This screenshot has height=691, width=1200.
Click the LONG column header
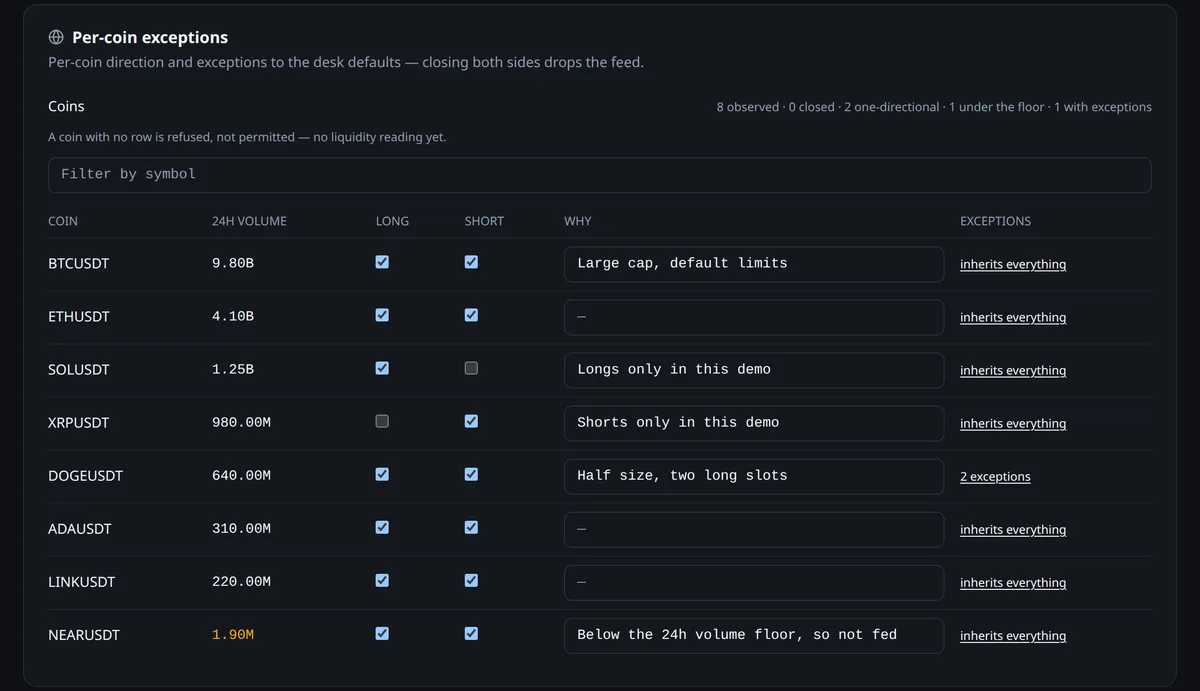tap(392, 221)
